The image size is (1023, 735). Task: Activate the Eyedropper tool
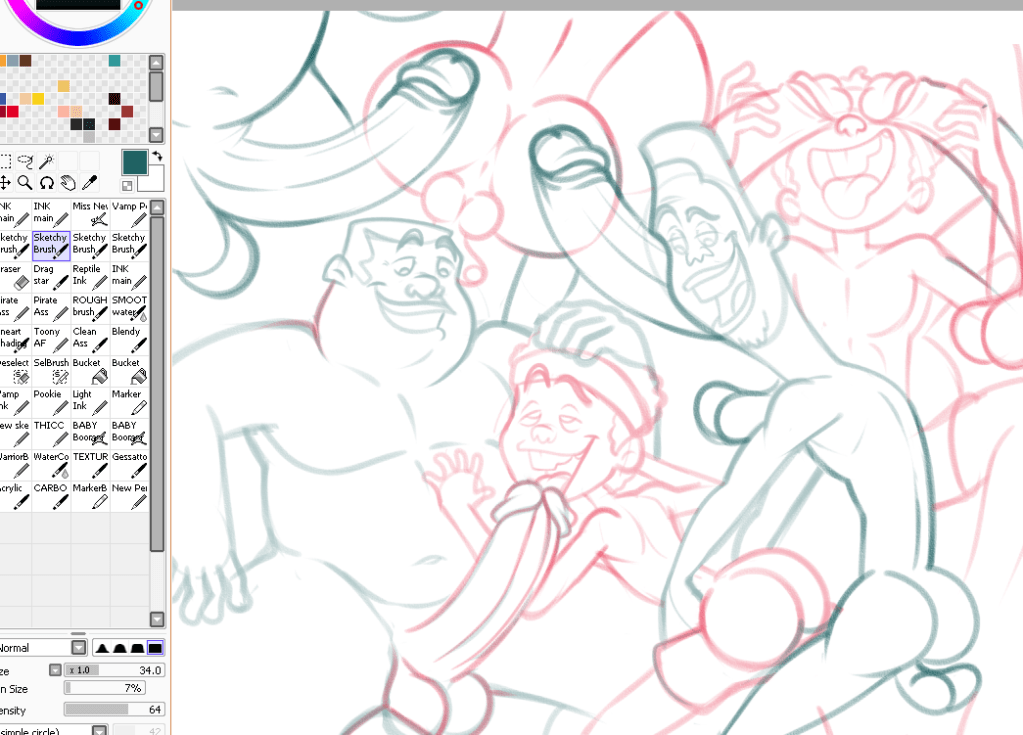tap(90, 182)
